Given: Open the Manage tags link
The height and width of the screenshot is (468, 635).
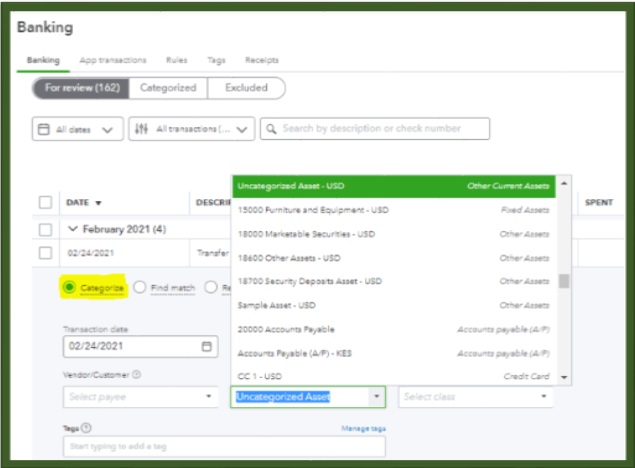Looking at the screenshot, I should point(363,428).
